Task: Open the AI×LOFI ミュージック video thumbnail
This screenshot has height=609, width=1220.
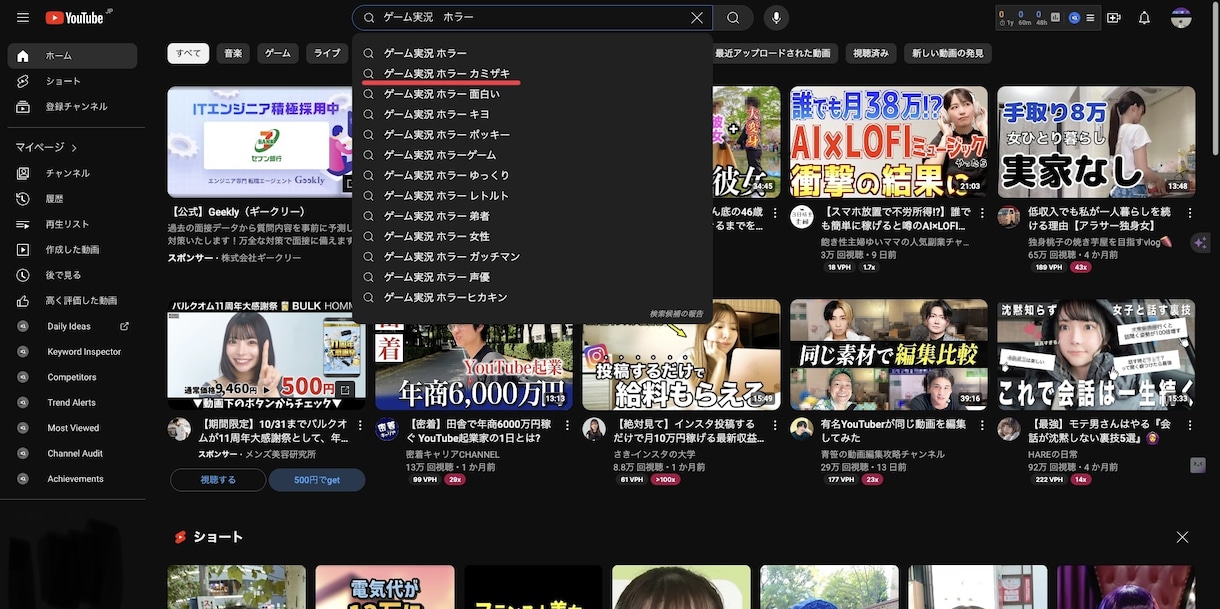Action: pos(888,141)
